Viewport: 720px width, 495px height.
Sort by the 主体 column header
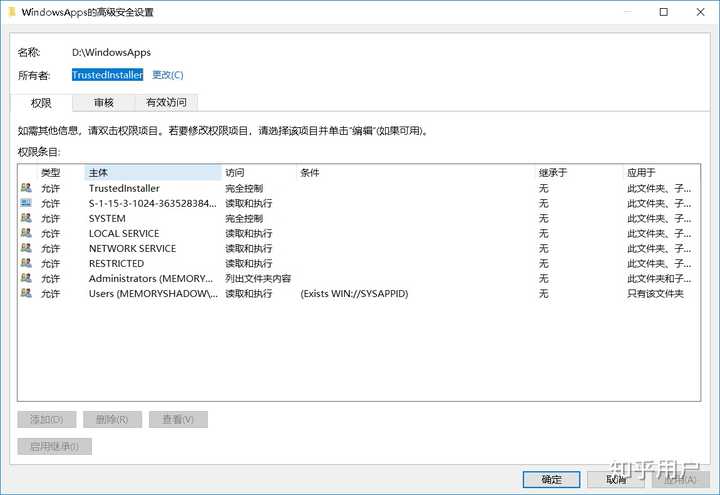click(153, 173)
